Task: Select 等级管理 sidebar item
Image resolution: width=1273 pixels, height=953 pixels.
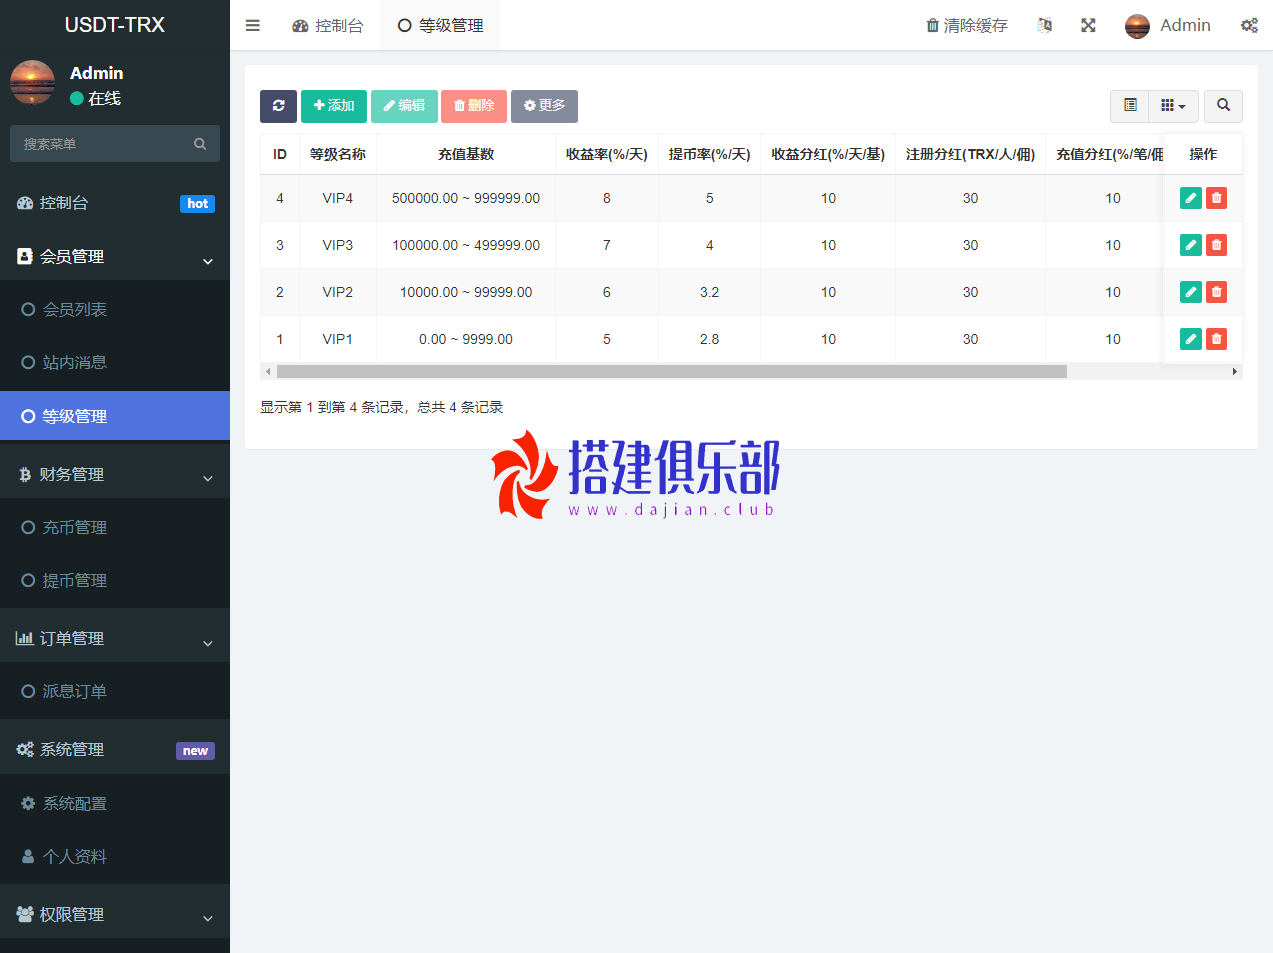Action: click(115, 416)
